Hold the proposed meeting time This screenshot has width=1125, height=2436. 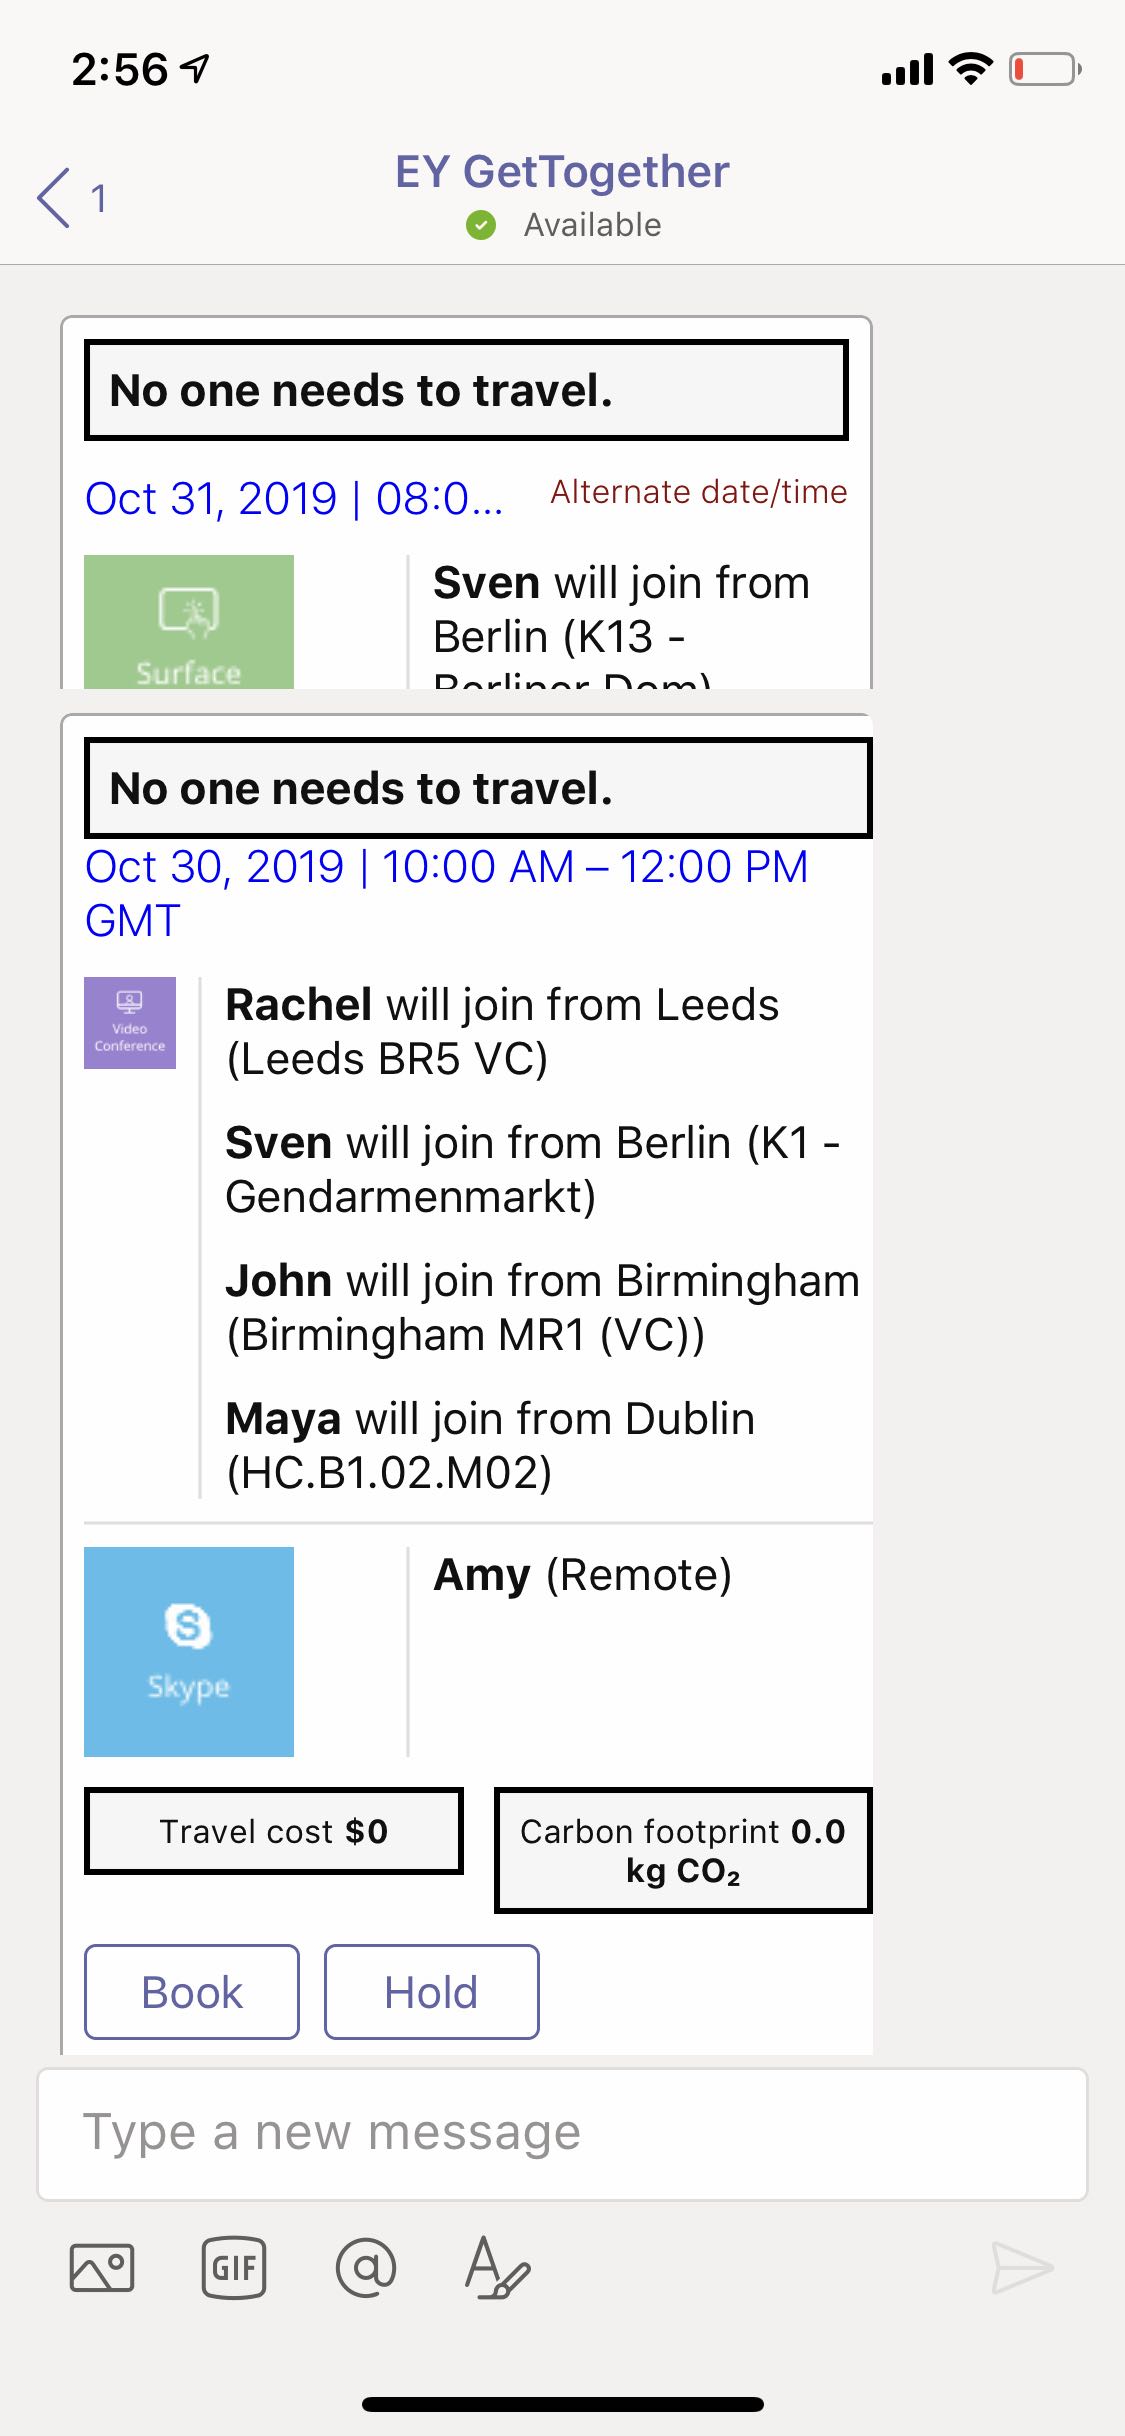tap(430, 1991)
